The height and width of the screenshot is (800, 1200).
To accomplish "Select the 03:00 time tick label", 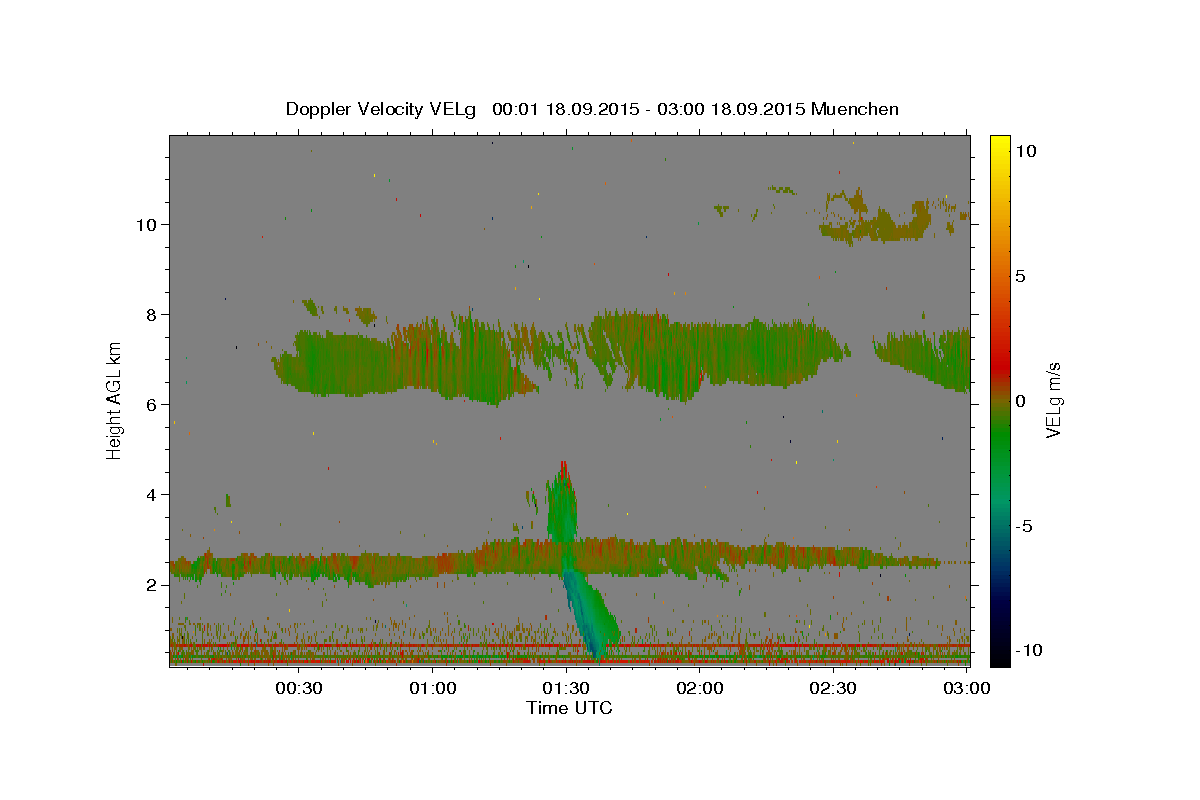I will (x=965, y=688).
